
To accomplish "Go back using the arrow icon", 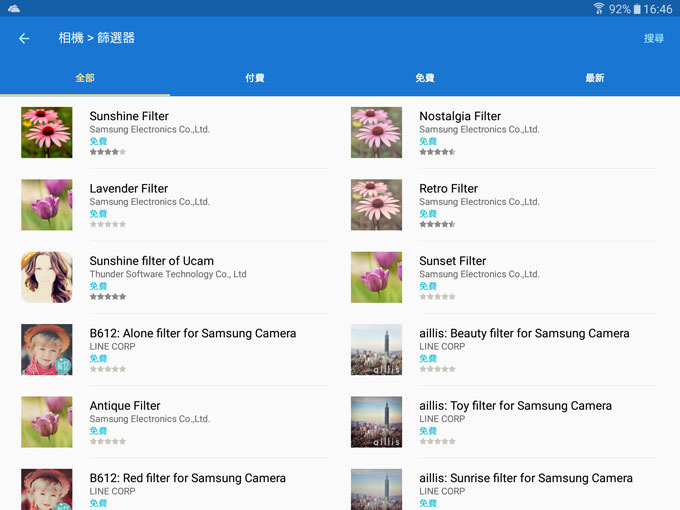I will coord(24,39).
